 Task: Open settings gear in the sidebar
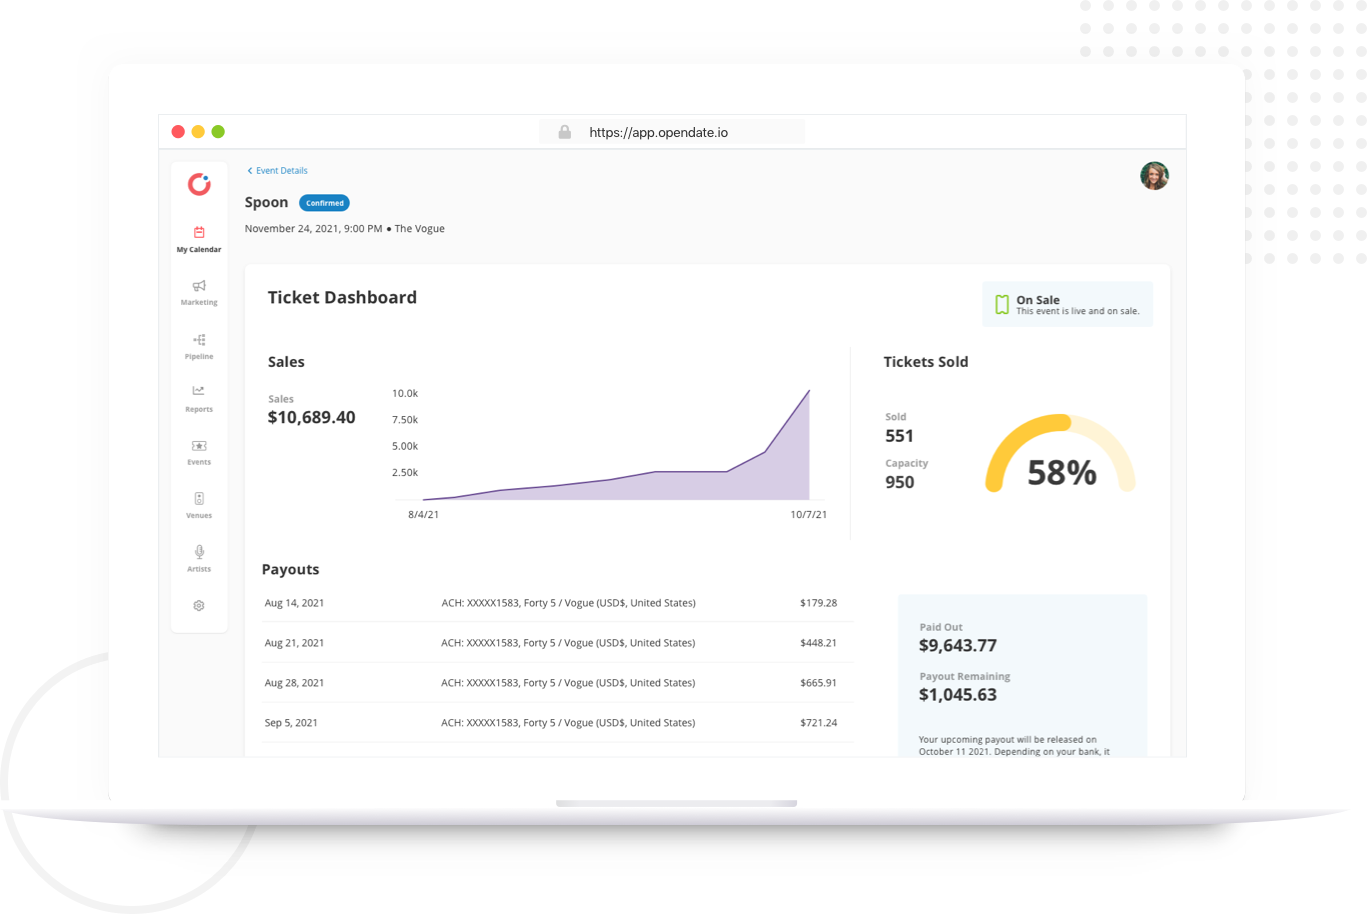199,606
